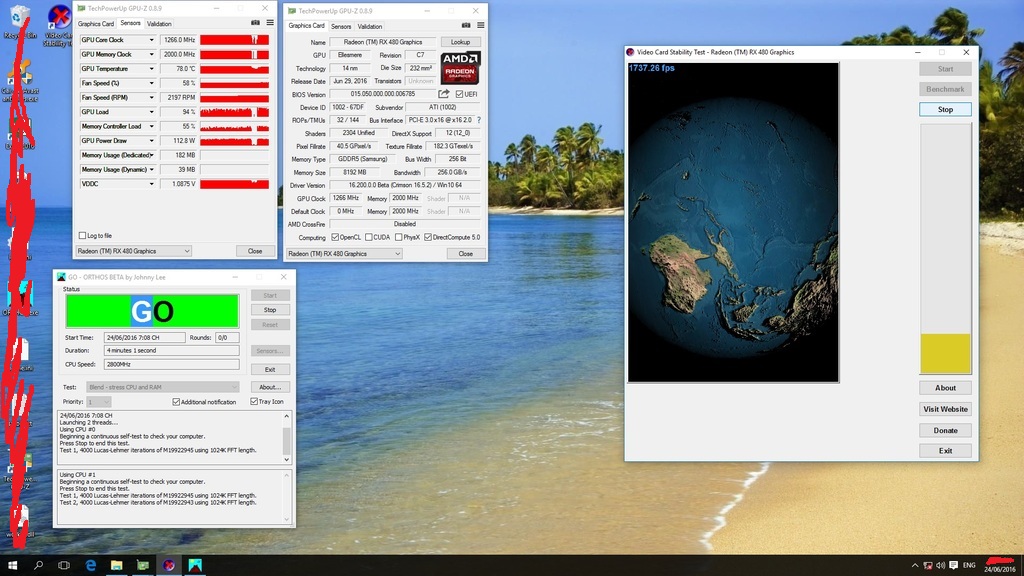This screenshot has height=576, width=1024.
Task: Click the camera icon in Graphics Card window
Action: (466, 25)
